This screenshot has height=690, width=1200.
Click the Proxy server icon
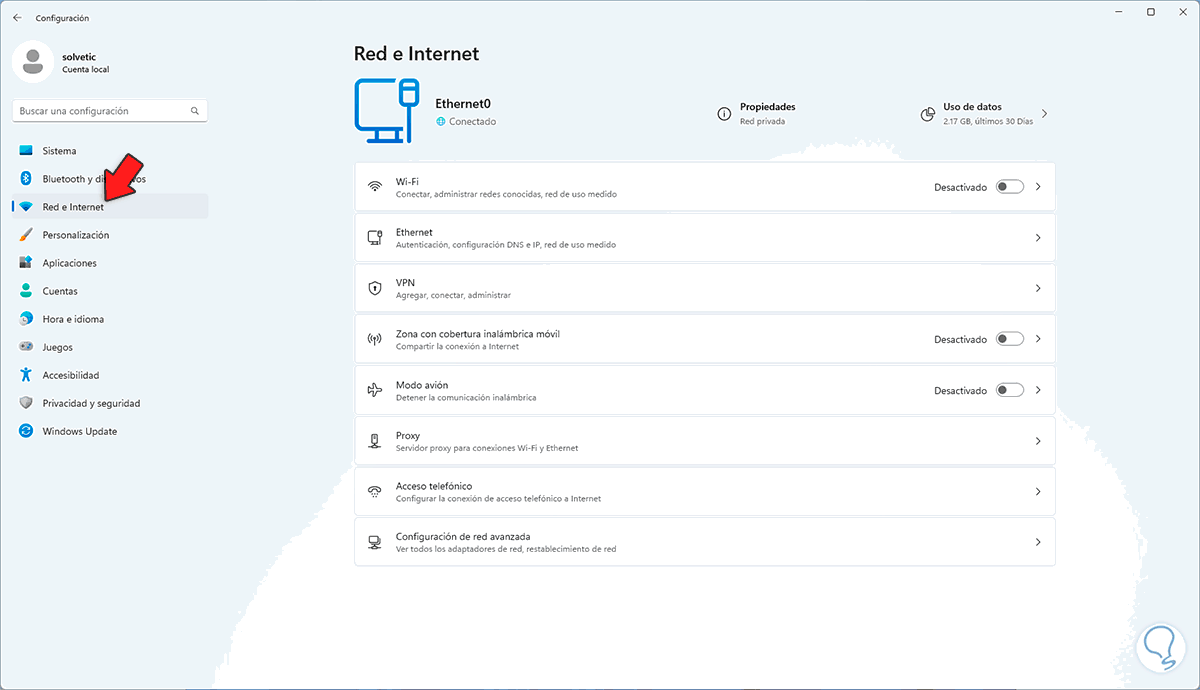click(x=375, y=441)
